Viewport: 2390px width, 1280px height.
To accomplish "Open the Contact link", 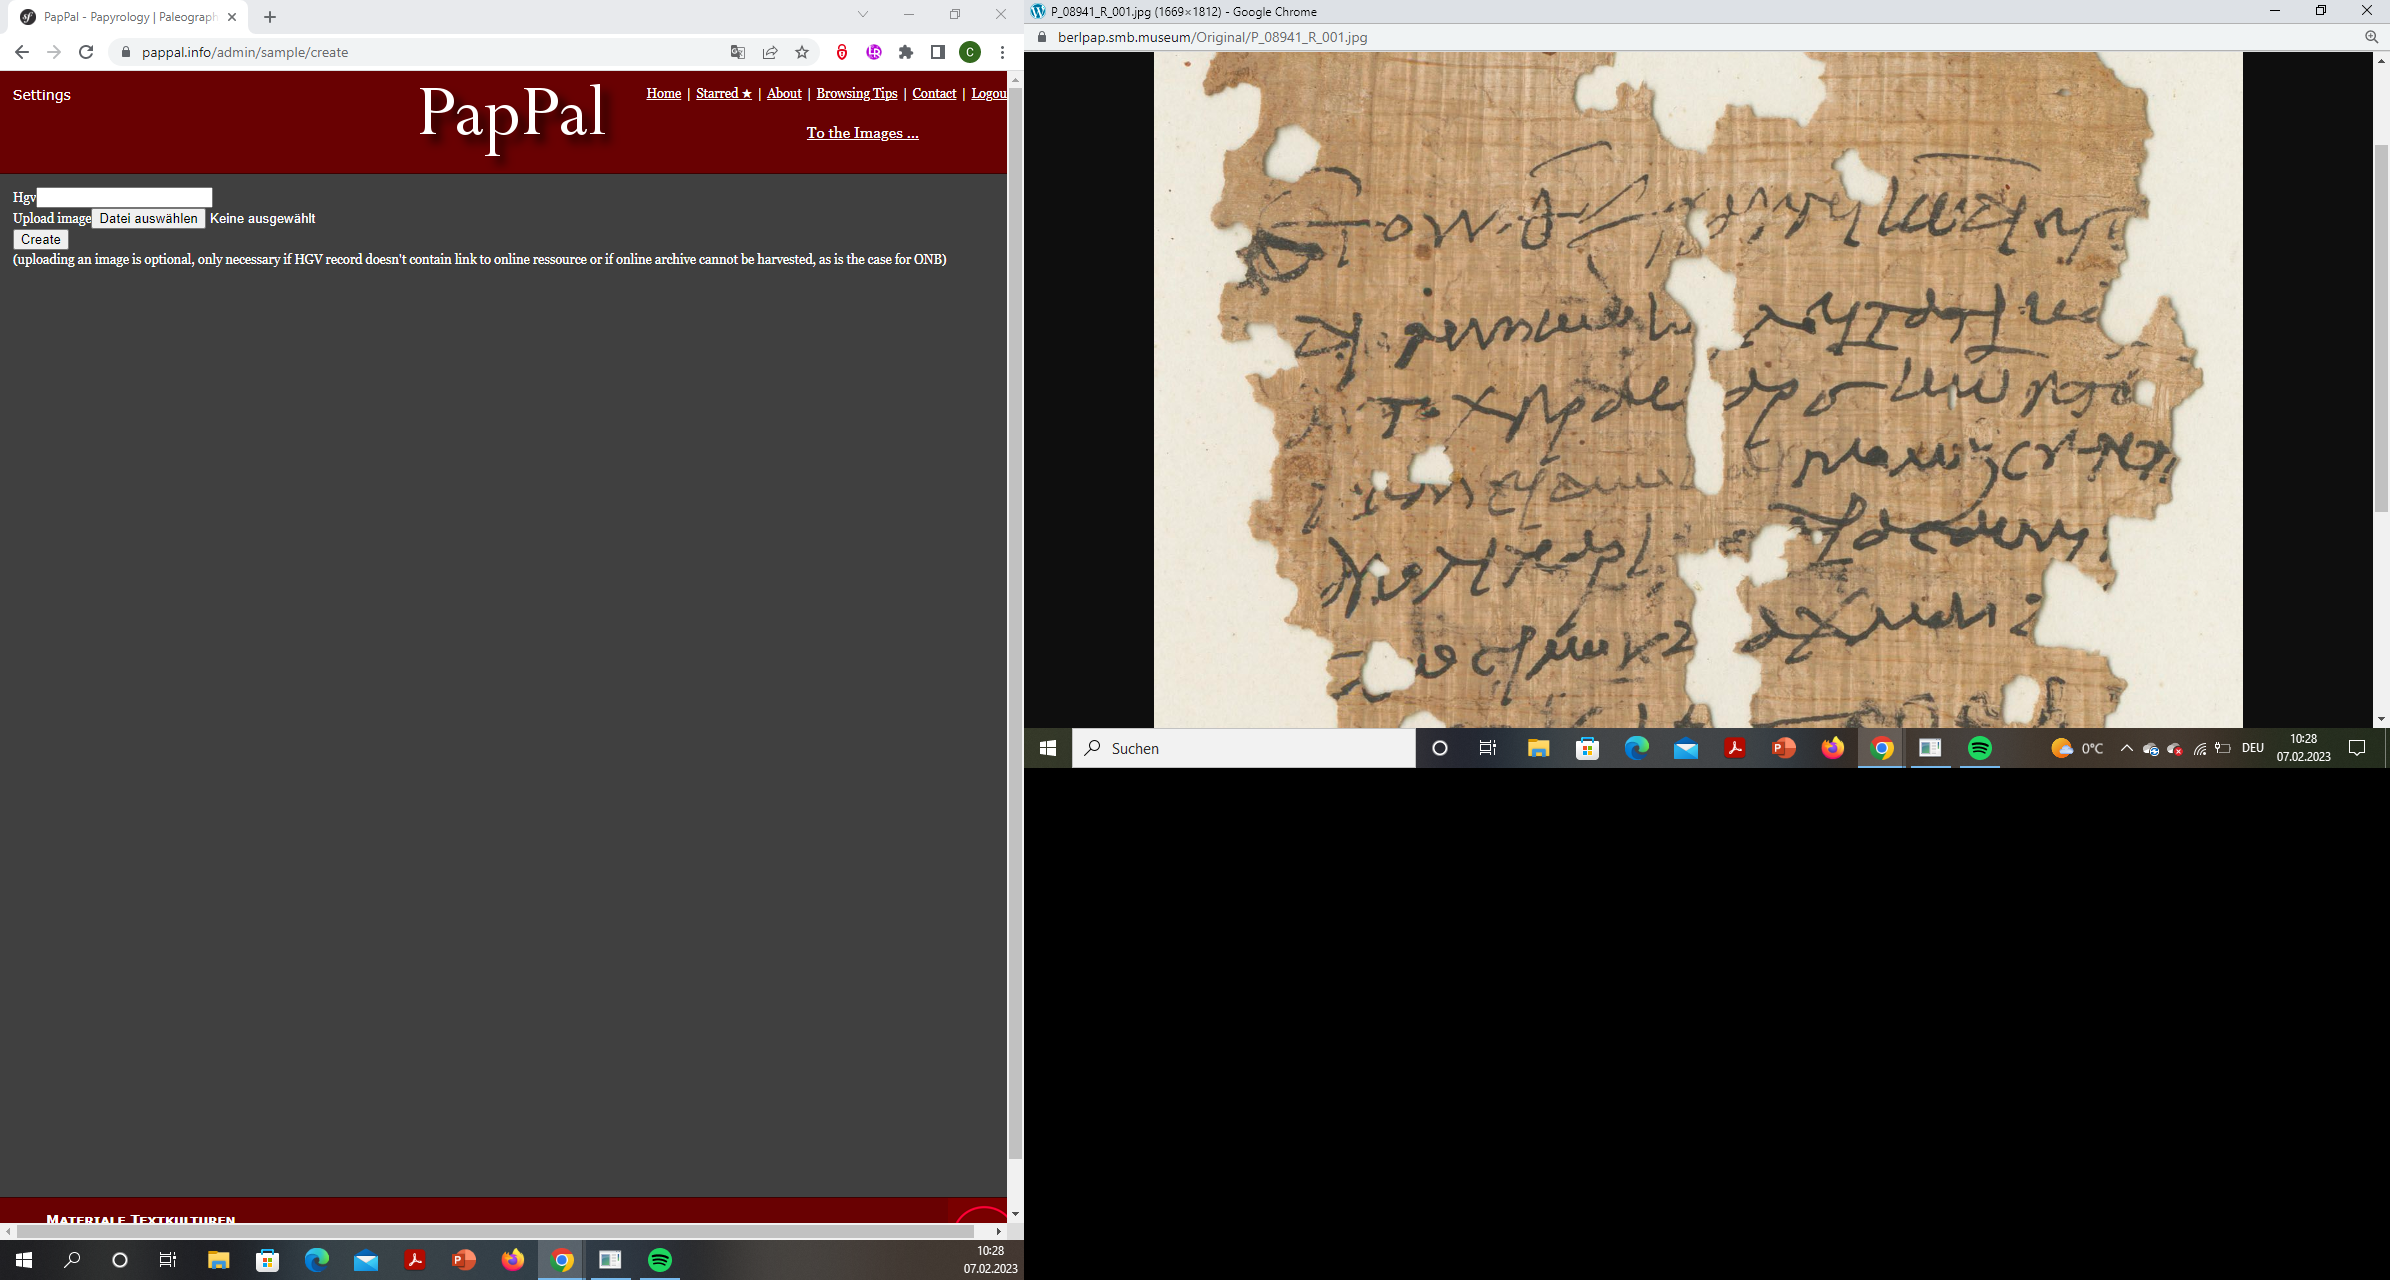I will [x=934, y=93].
